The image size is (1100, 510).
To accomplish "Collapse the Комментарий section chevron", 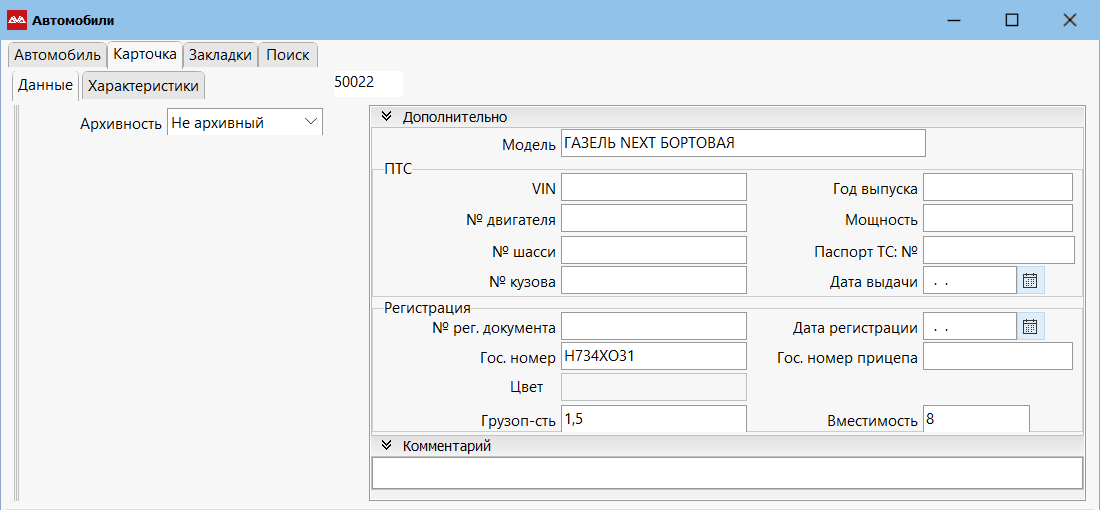I will 386,445.
